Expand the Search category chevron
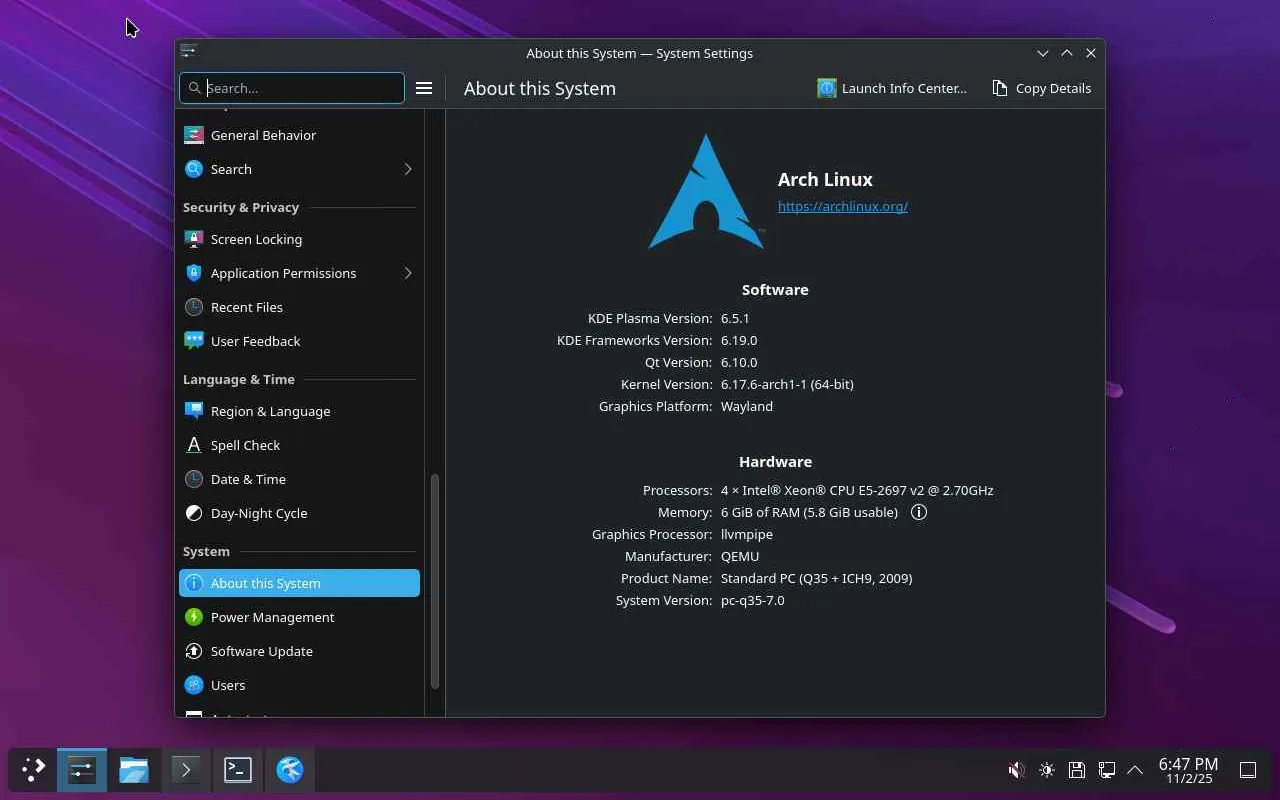1280x800 pixels. point(408,169)
